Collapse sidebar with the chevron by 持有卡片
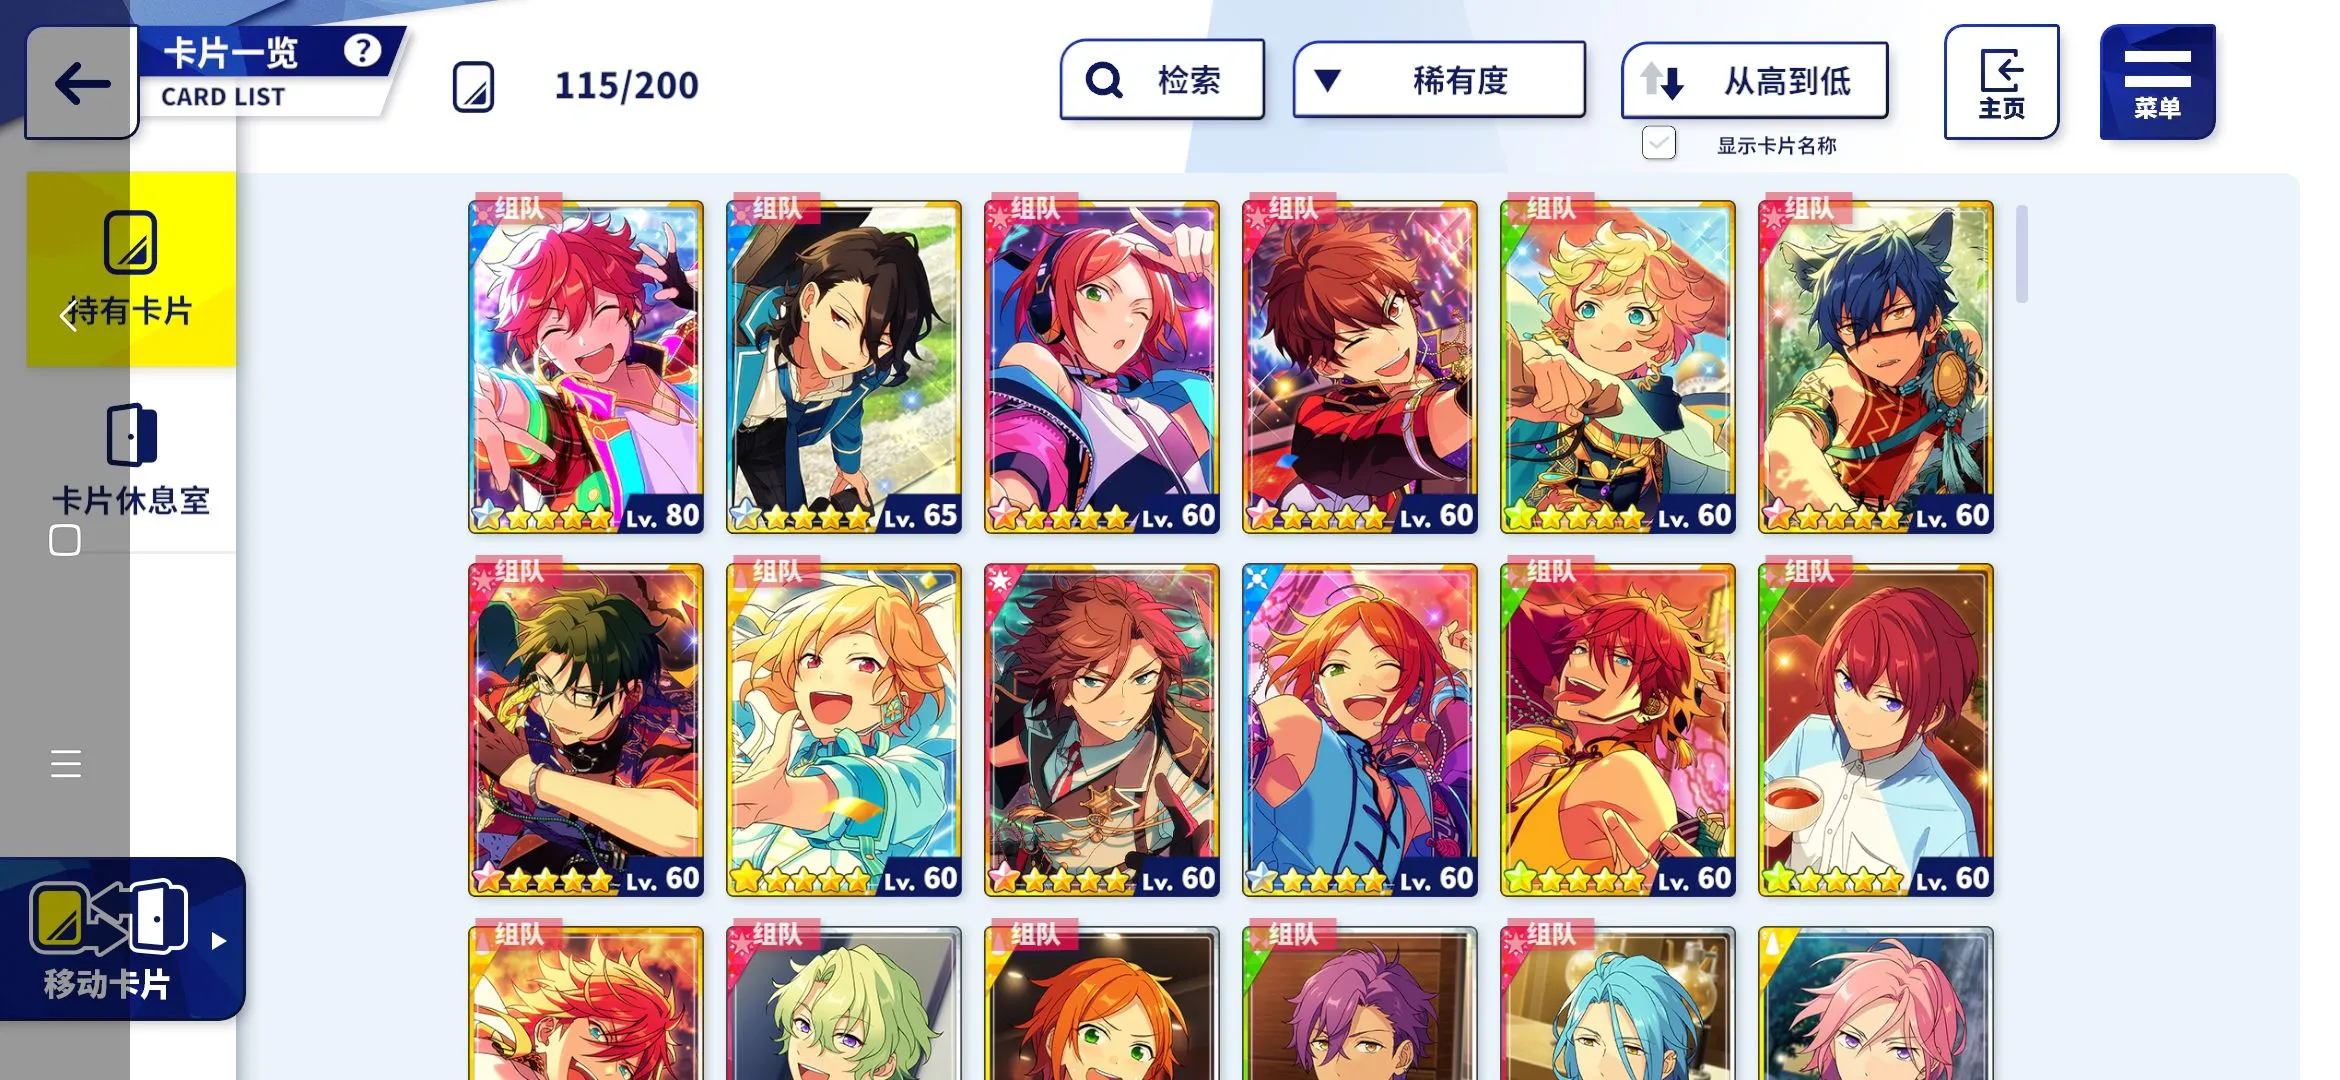2340x1080 pixels. [x=68, y=316]
